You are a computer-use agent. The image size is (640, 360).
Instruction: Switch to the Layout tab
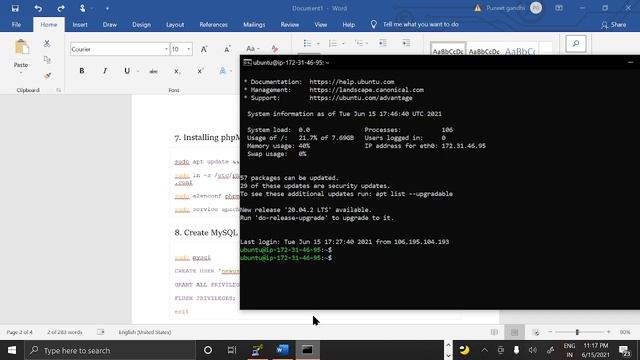tap(175, 24)
